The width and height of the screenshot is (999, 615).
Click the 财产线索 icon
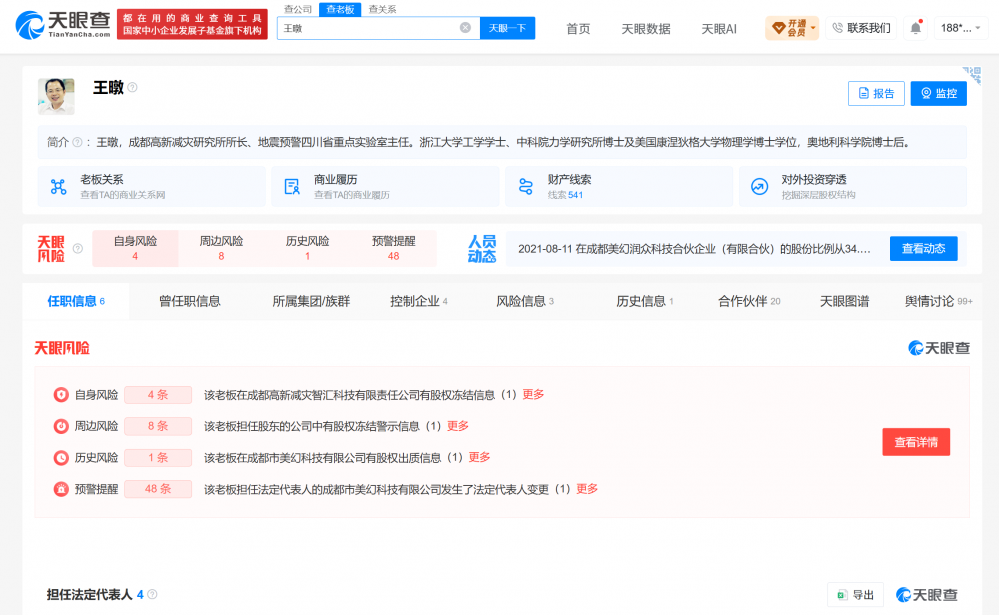coord(526,187)
